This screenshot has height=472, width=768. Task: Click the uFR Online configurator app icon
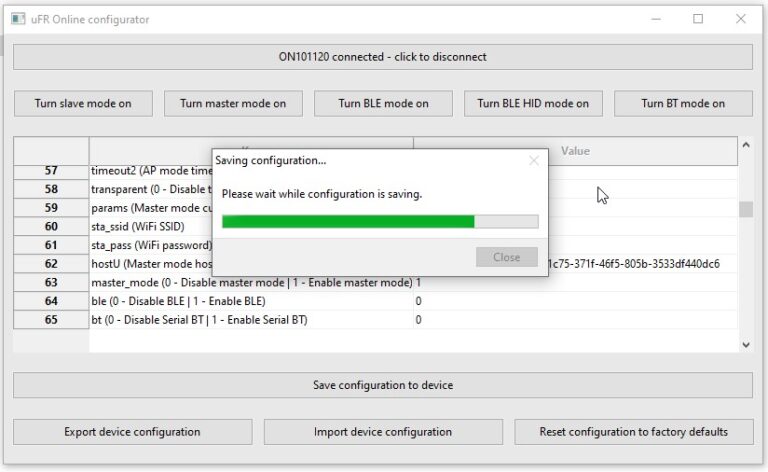18,19
